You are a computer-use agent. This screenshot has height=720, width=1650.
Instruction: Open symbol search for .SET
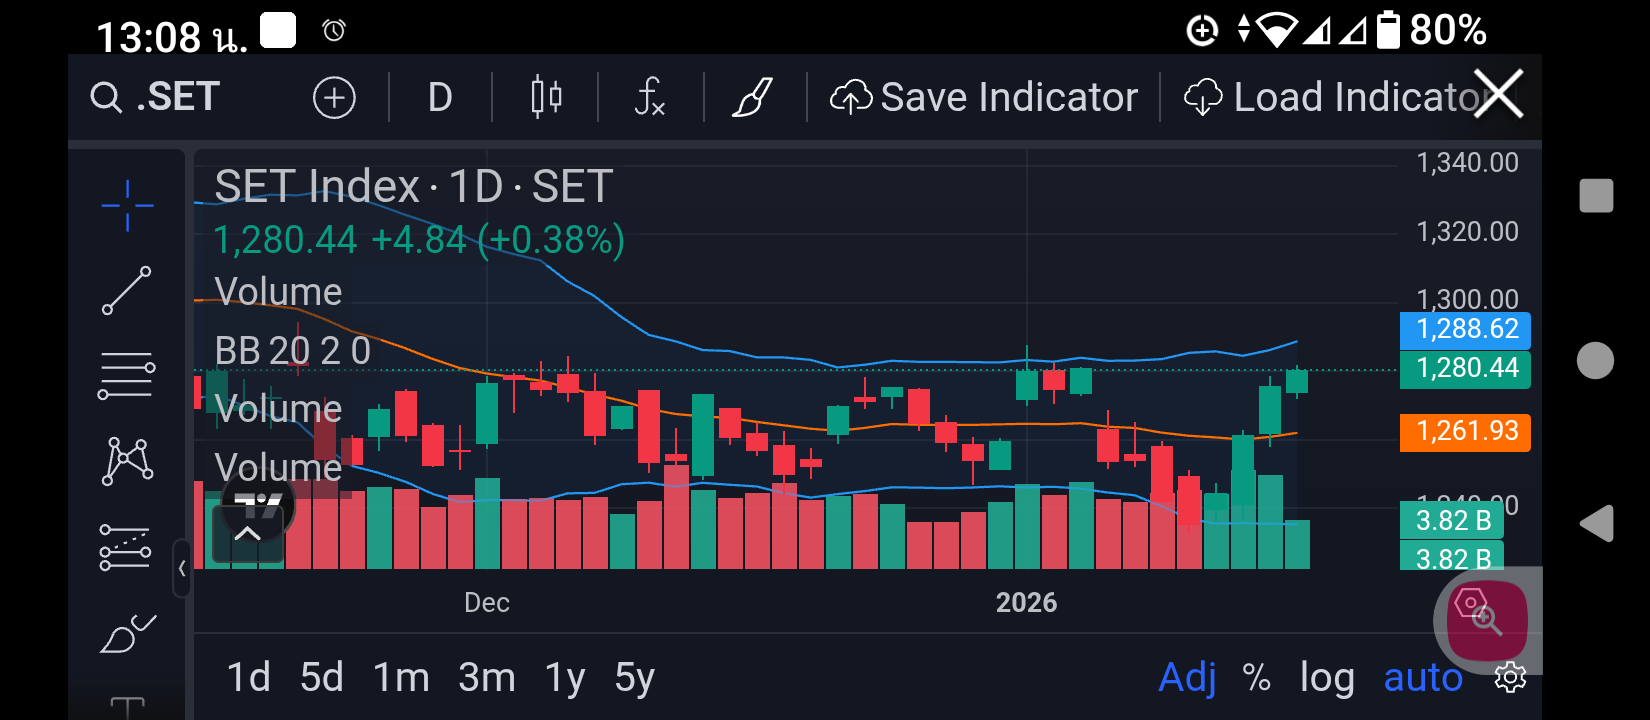click(x=155, y=97)
